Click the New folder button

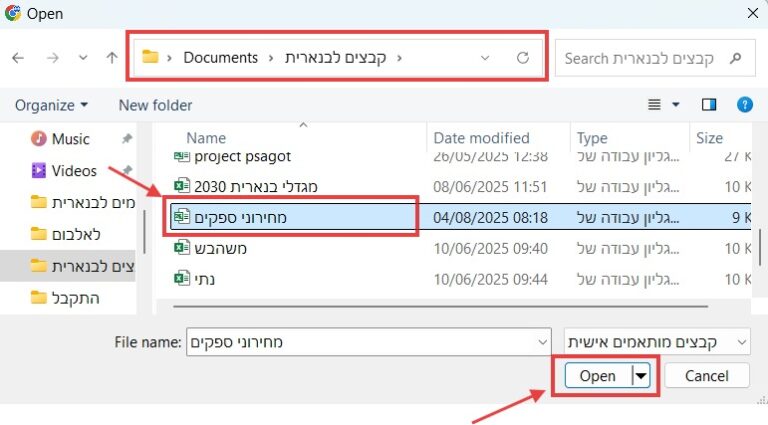point(155,105)
